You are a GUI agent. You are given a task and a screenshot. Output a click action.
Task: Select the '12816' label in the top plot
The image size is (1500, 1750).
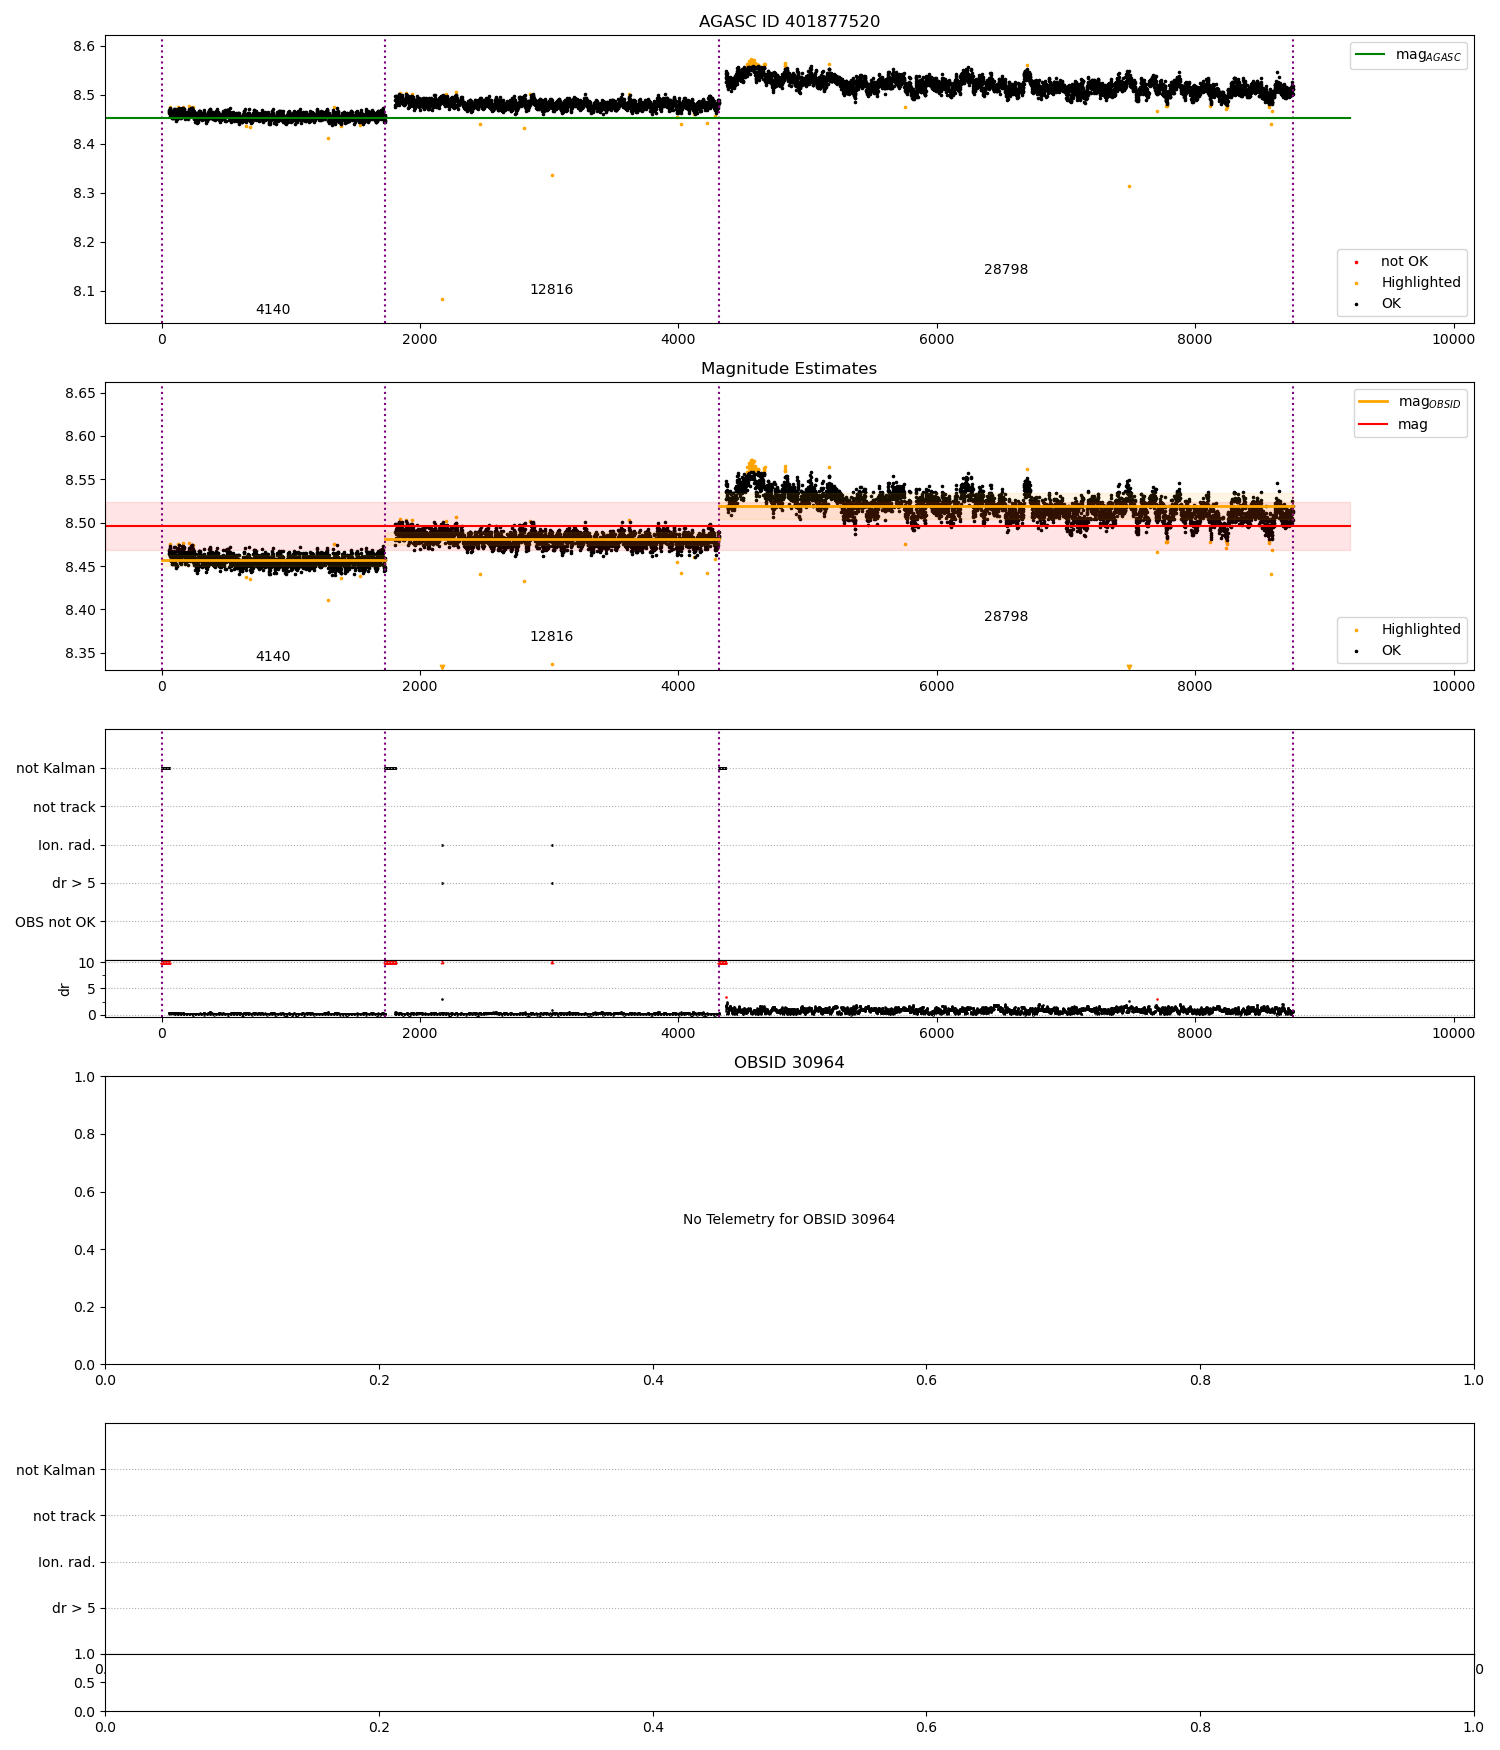tap(551, 290)
